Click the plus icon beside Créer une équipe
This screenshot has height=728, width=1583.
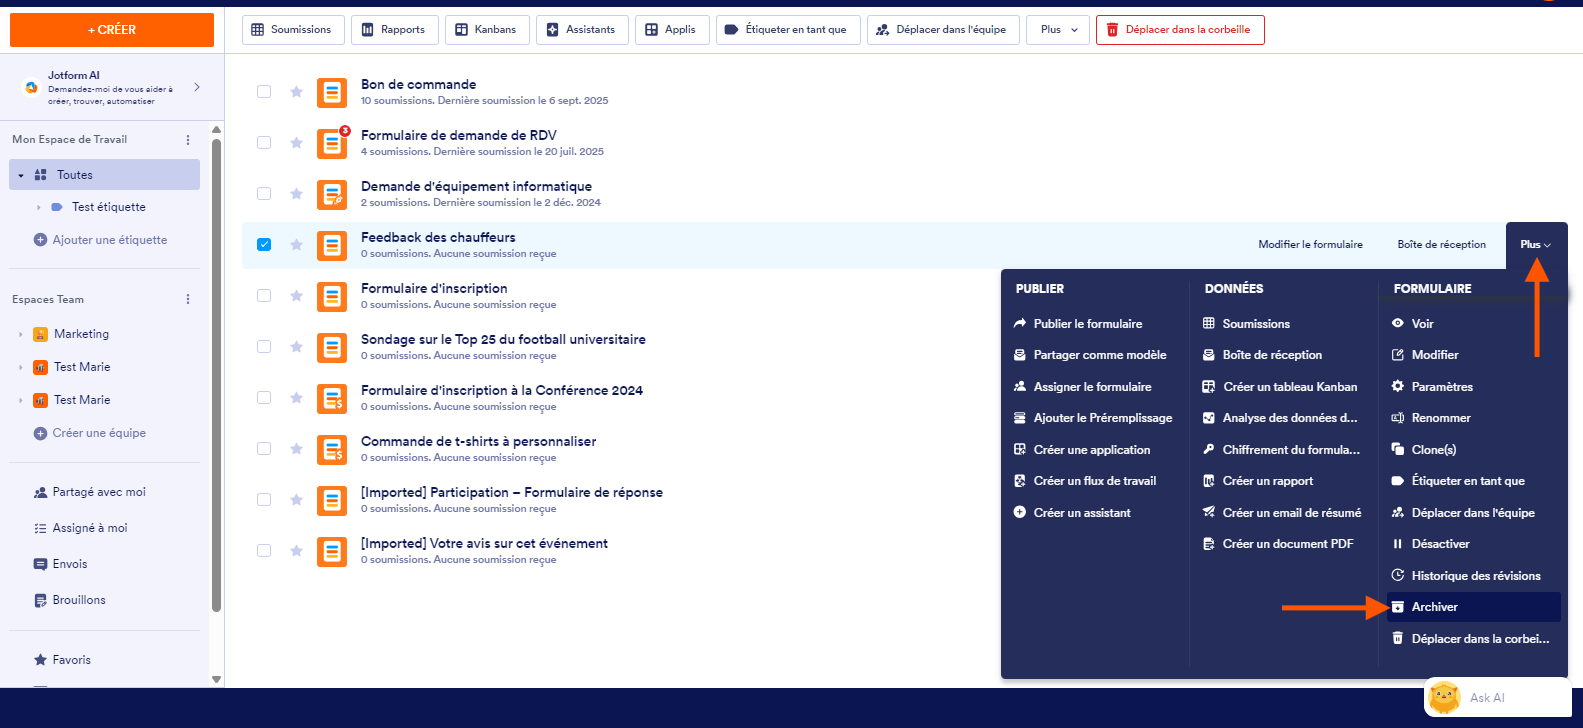[40, 433]
